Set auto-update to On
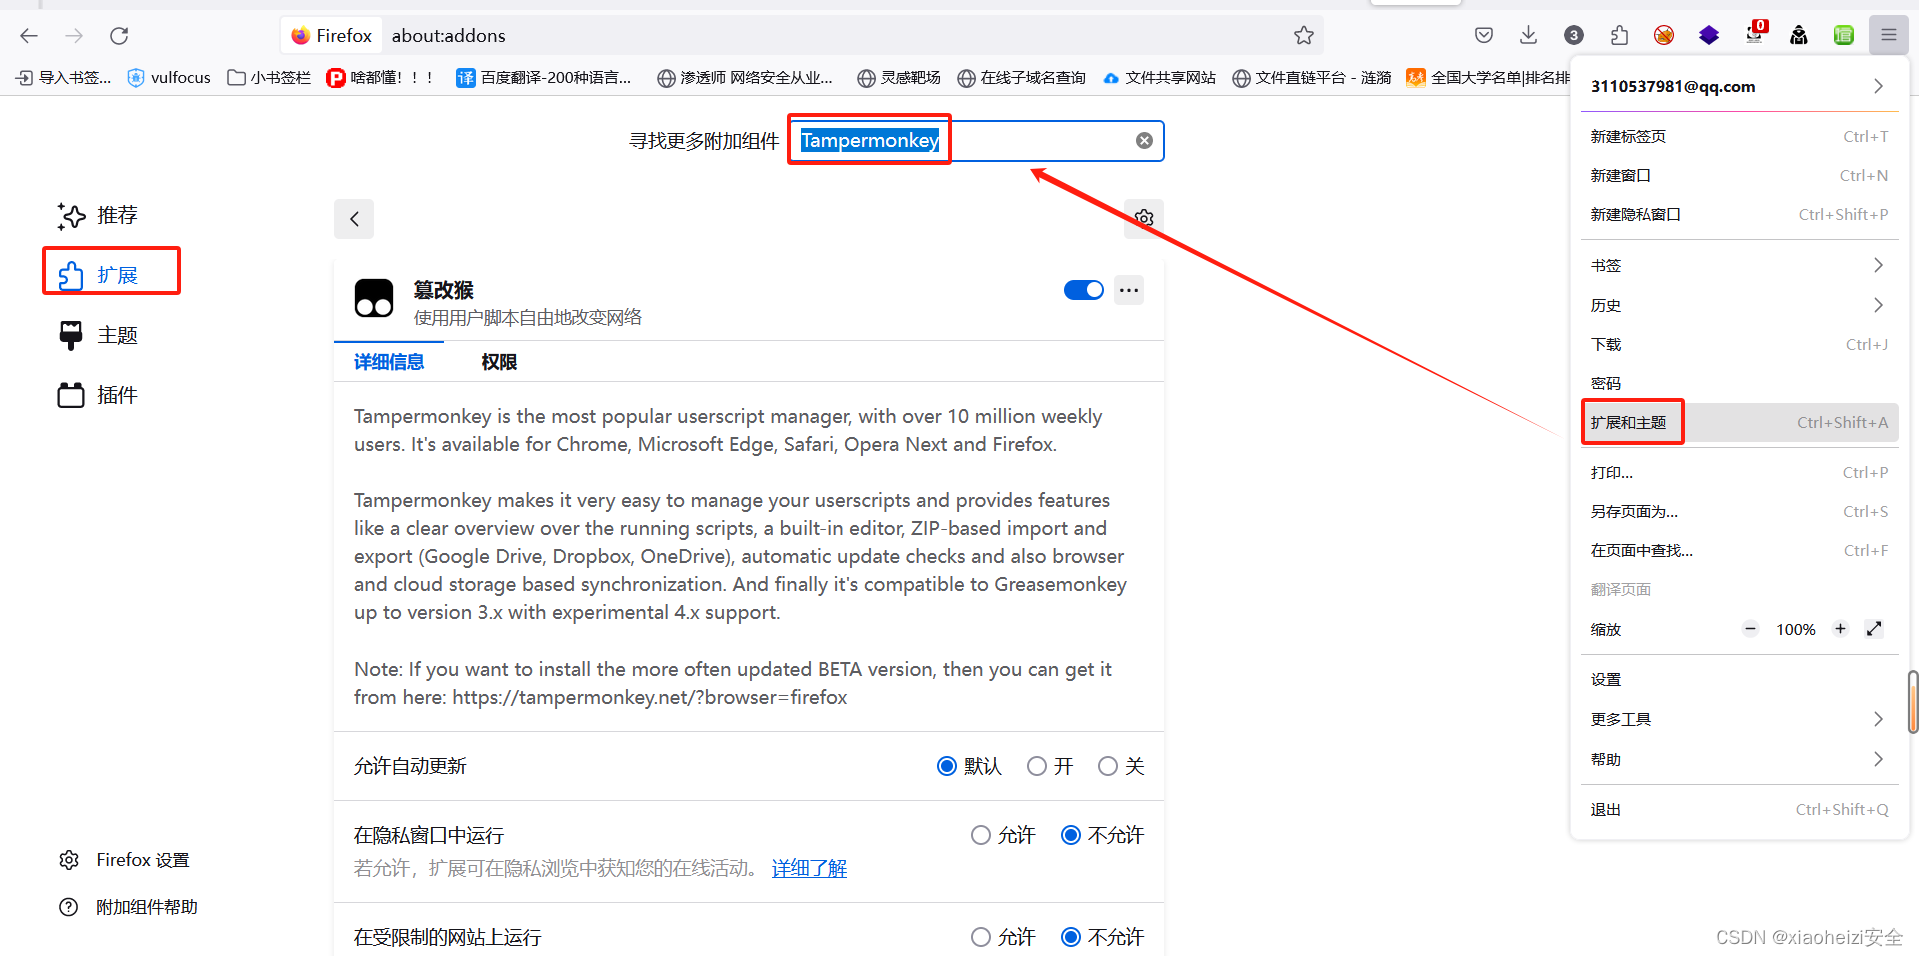 coord(1037,766)
